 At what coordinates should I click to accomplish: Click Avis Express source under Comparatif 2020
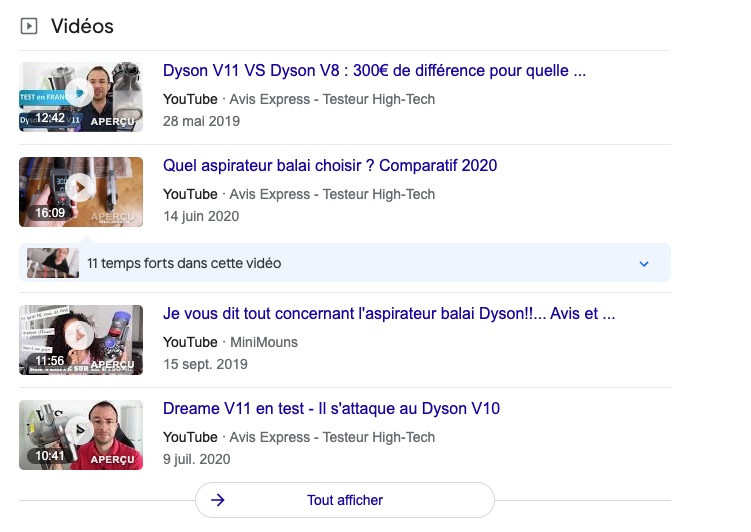tap(332, 194)
